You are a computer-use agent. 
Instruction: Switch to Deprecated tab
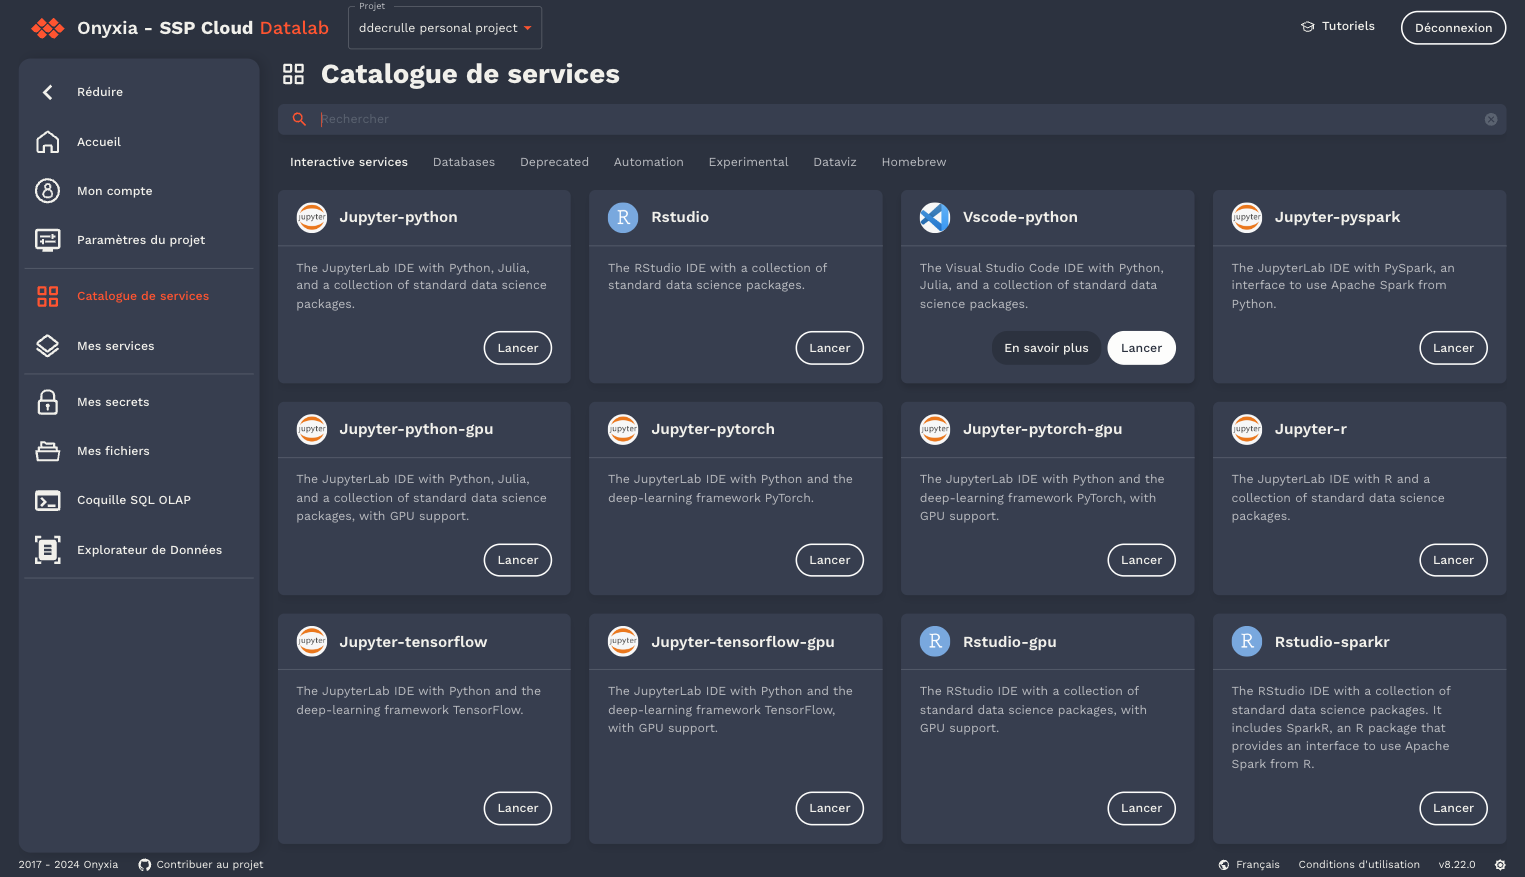[554, 162]
